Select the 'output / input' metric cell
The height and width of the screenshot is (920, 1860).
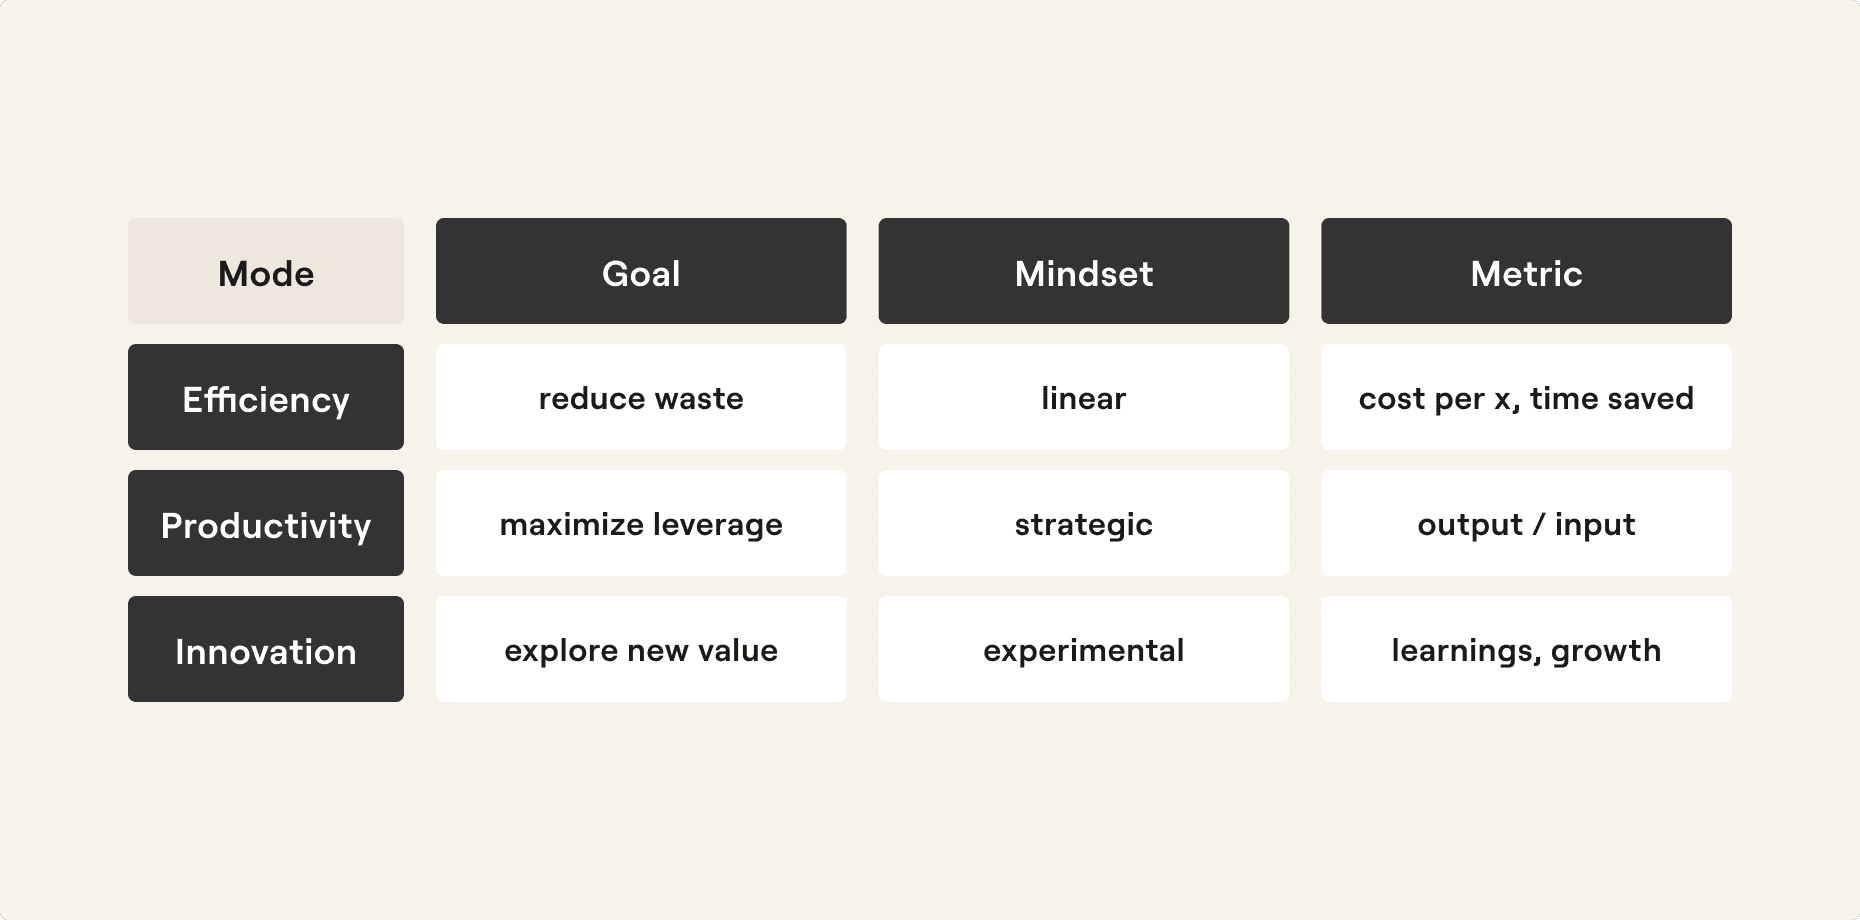pyautogui.click(x=1526, y=523)
